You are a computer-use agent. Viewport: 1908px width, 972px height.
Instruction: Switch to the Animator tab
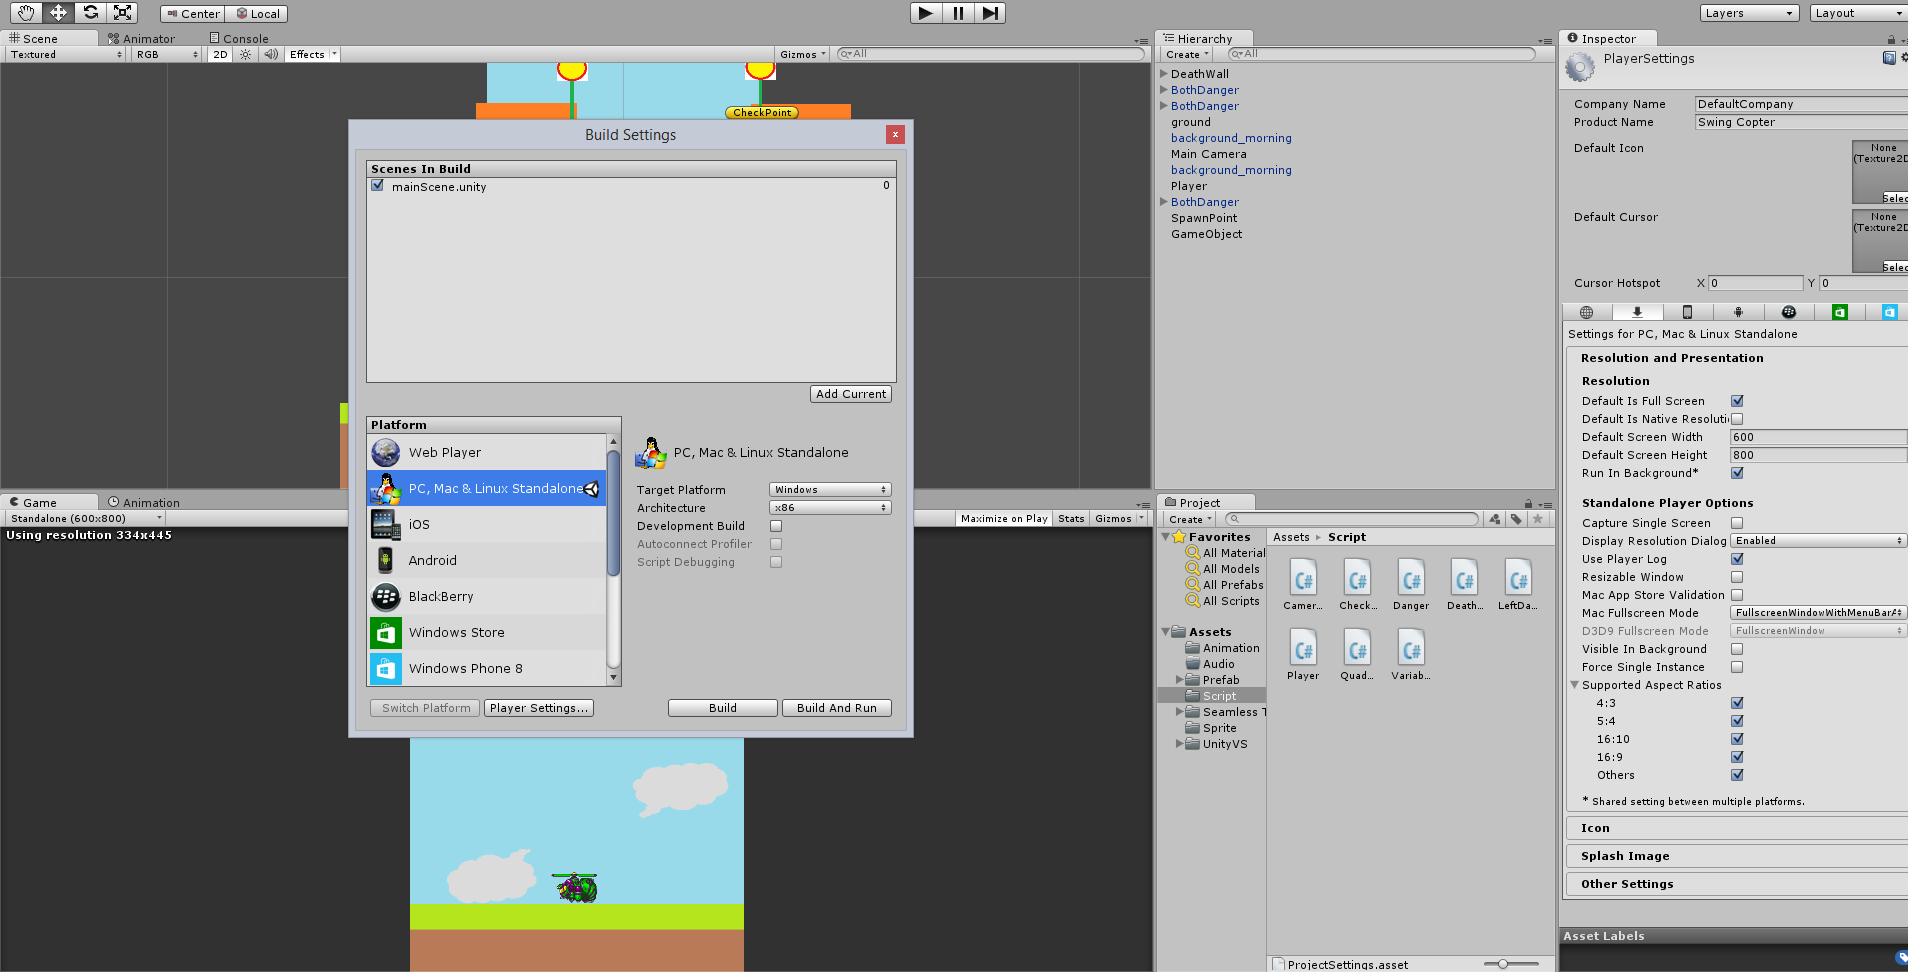[141, 39]
